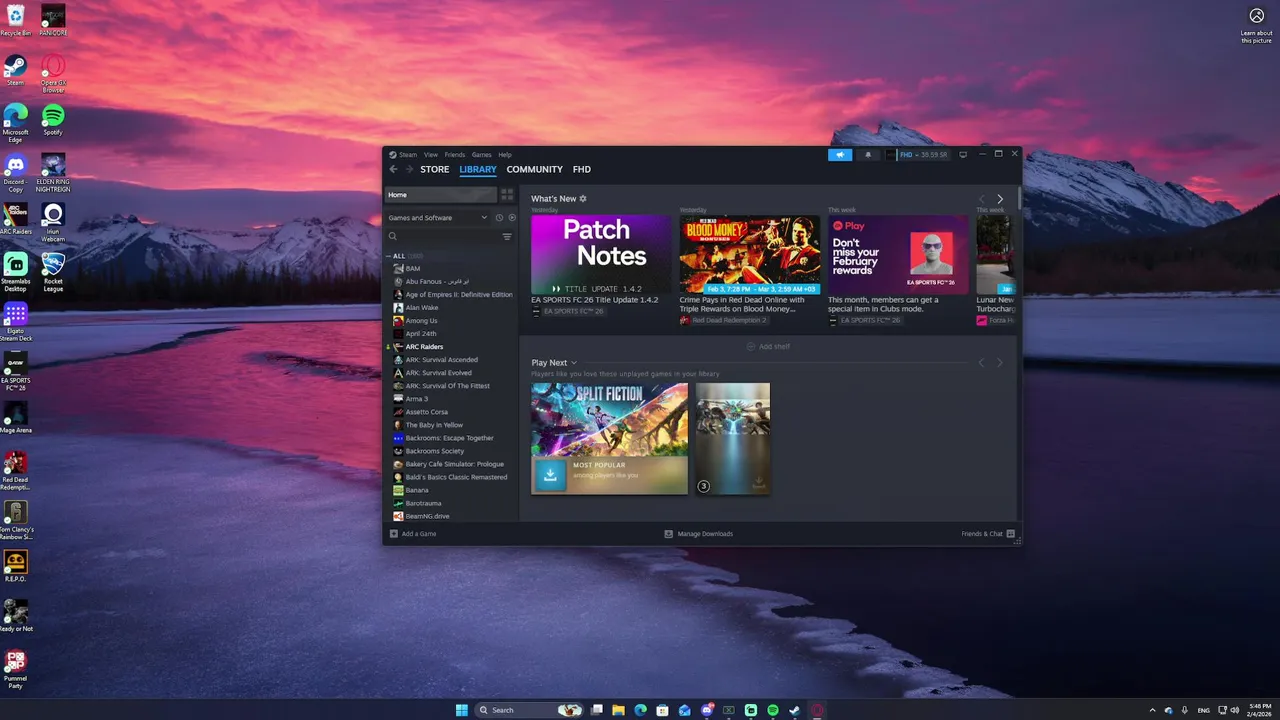Image resolution: width=1280 pixels, height=720 pixels.
Task: Open the FHD profile tab
Action: click(x=582, y=170)
